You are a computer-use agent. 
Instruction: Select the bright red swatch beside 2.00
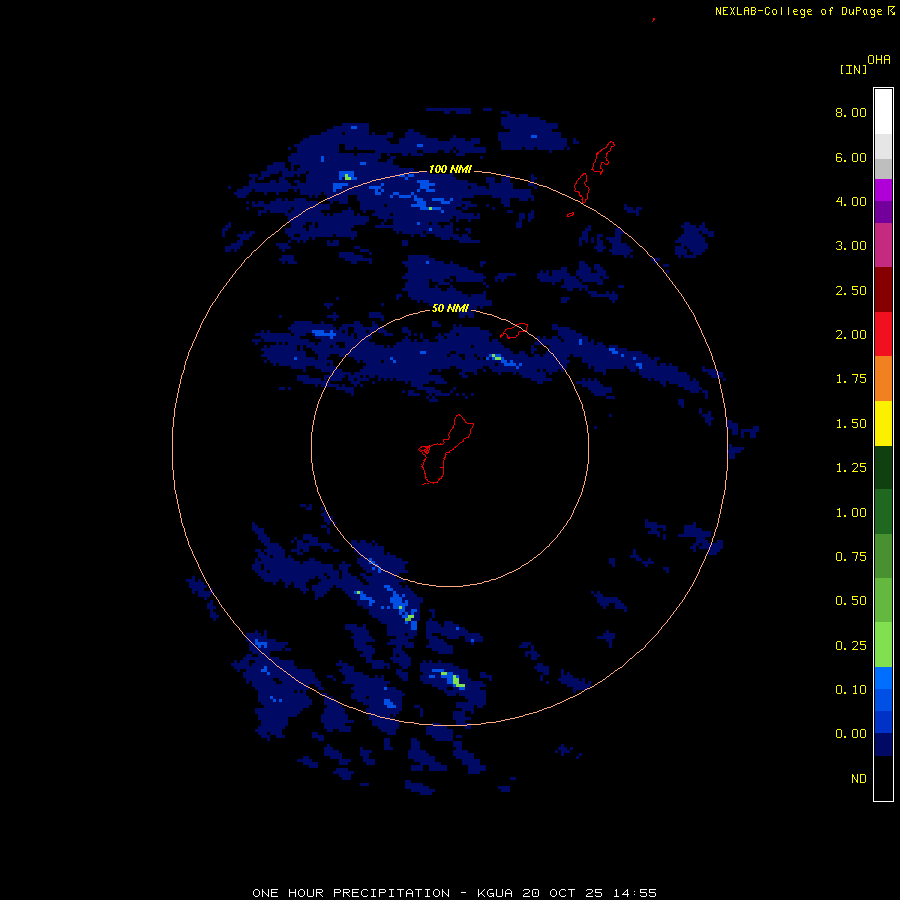(883, 335)
